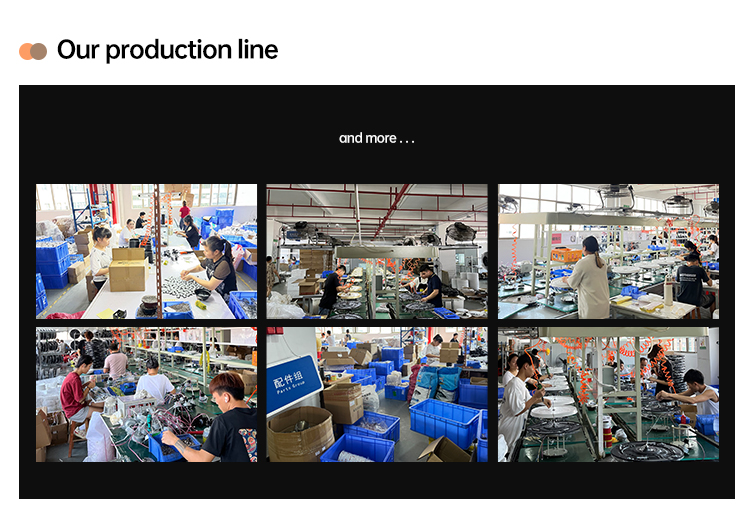Click the orange circle of the heading icon

[x=25, y=51]
